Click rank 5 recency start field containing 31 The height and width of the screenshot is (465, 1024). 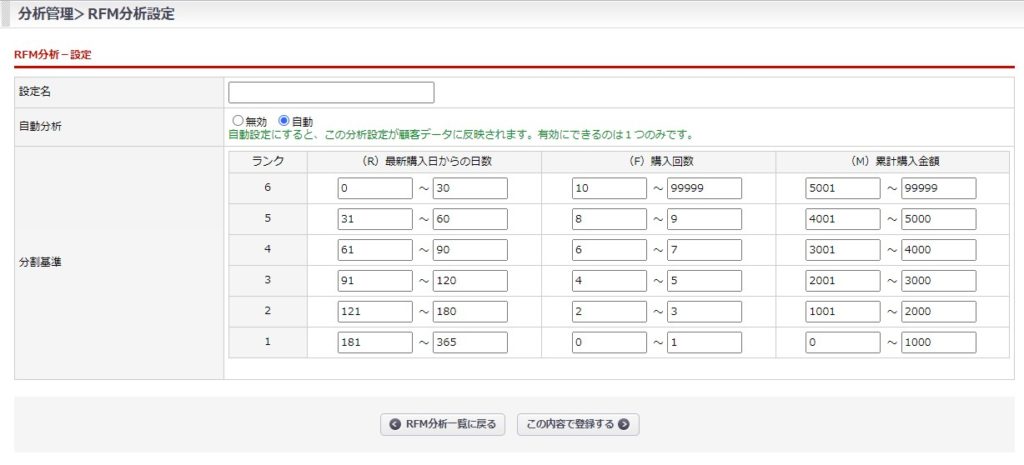[375, 219]
